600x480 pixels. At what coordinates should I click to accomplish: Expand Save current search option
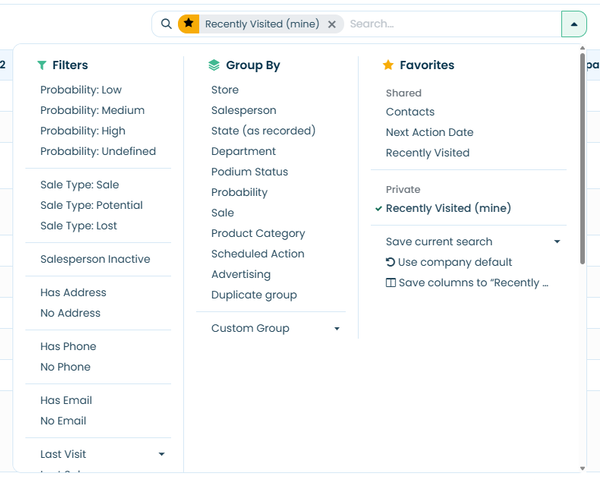tap(473, 242)
